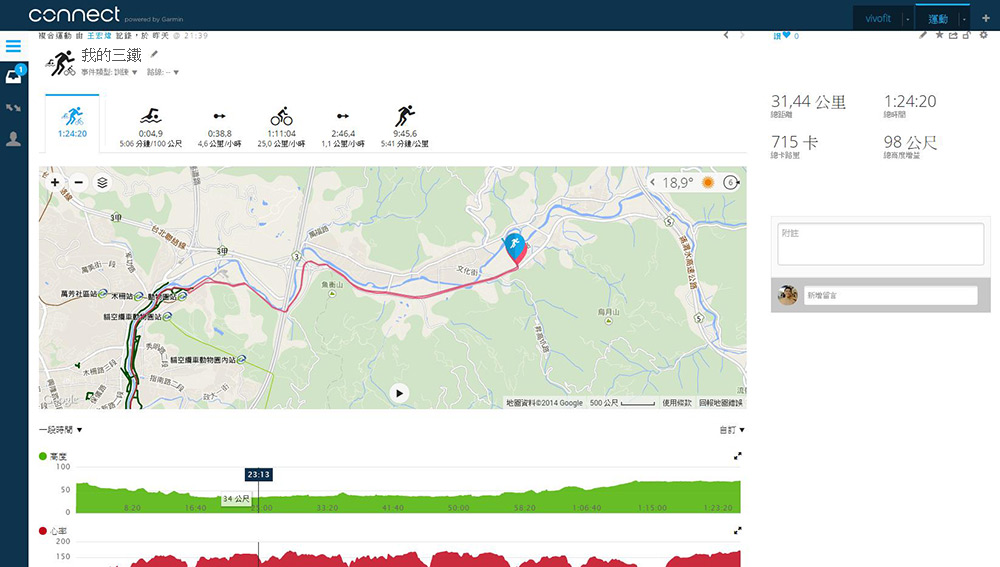Viewport: 1000px width, 567px height.
Task: Select the cycling segment icon
Action: (281, 116)
